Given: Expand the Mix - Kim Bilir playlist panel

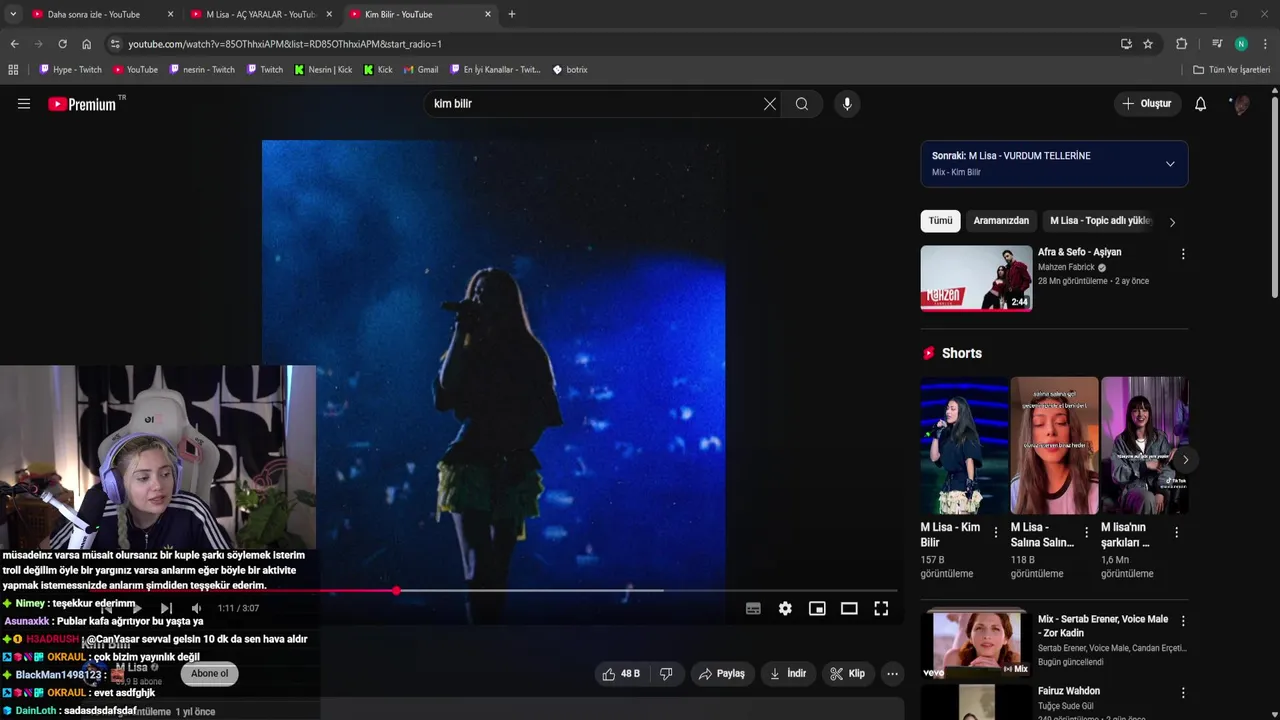Looking at the screenshot, I should (x=1170, y=164).
